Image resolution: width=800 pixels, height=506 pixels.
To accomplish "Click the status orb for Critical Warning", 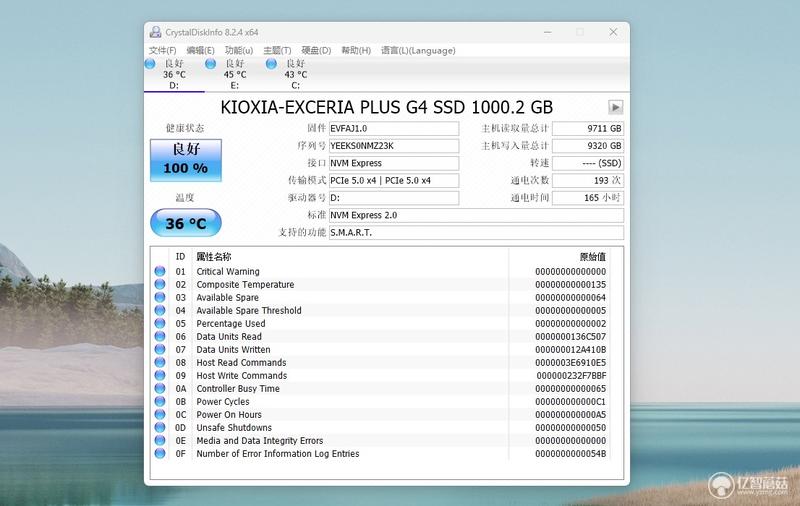I will point(160,271).
